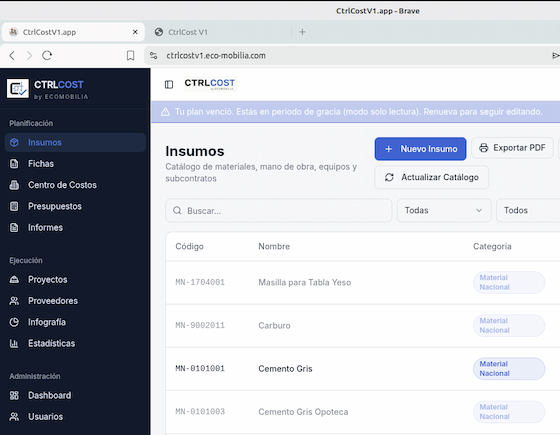This screenshot has width=560, height=435.
Task: Click the search magnifier icon
Action: point(177,211)
